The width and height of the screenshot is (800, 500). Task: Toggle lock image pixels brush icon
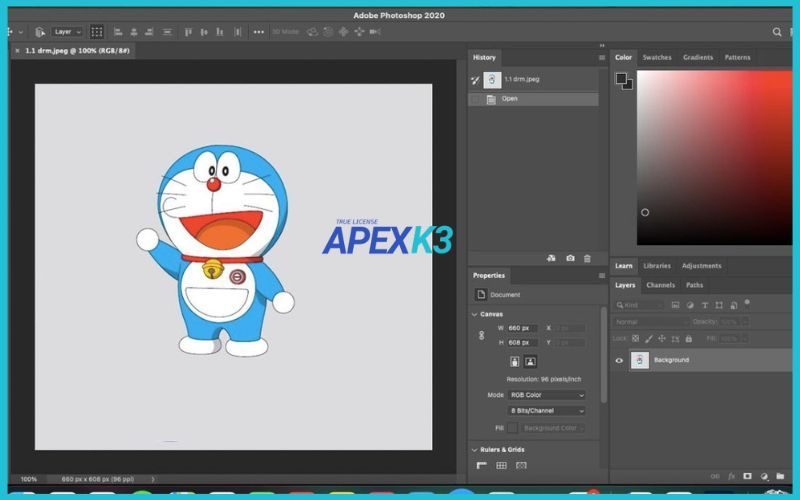[648, 338]
